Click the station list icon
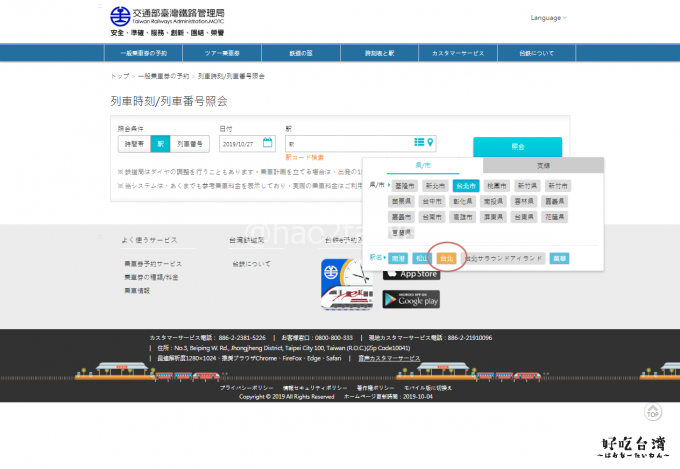Viewport: 680px width, 469px height. pos(419,143)
